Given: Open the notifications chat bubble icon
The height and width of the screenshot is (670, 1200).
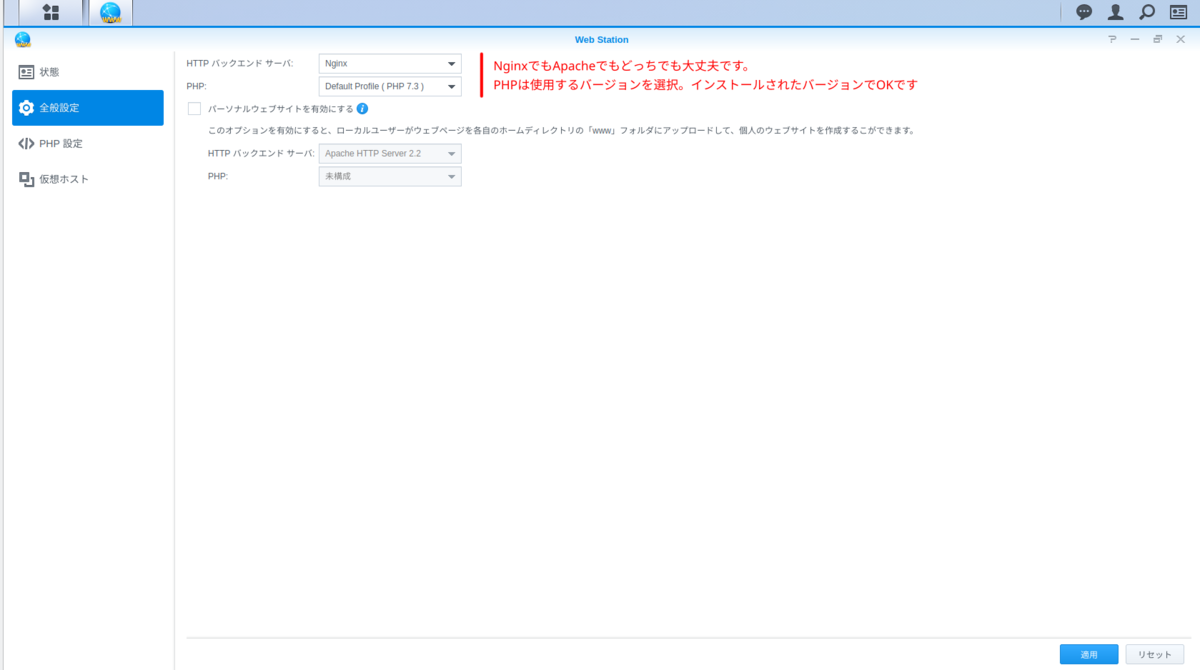Looking at the screenshot, I should tap(1084, 12).
